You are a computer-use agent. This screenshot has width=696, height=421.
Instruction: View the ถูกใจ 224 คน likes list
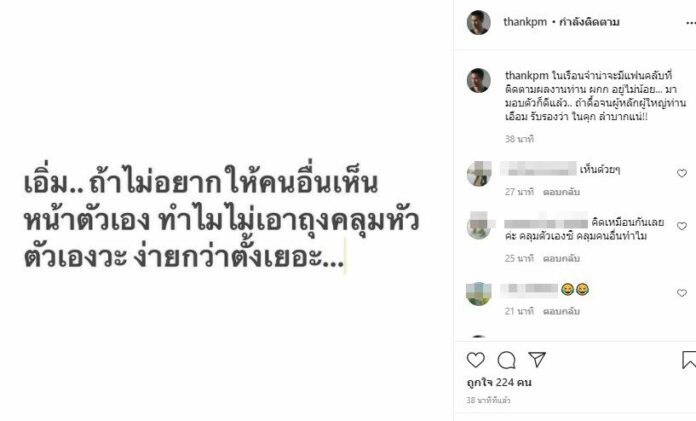(499, 382)
